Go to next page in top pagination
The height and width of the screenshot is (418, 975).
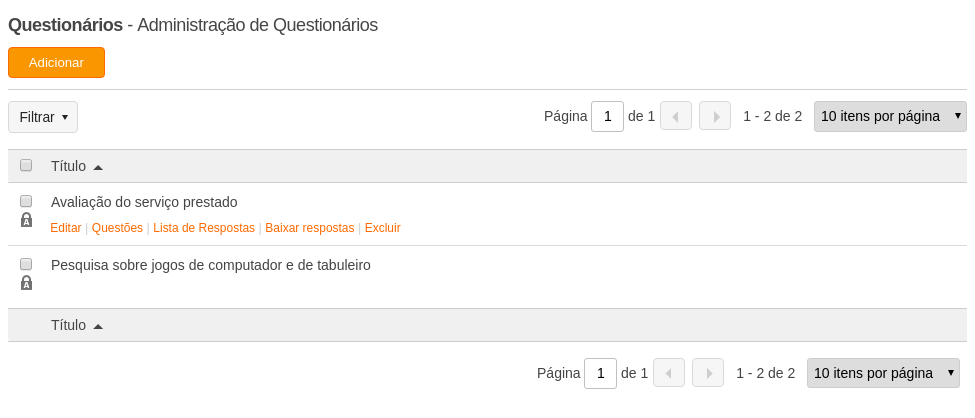(x=715, y=116)
